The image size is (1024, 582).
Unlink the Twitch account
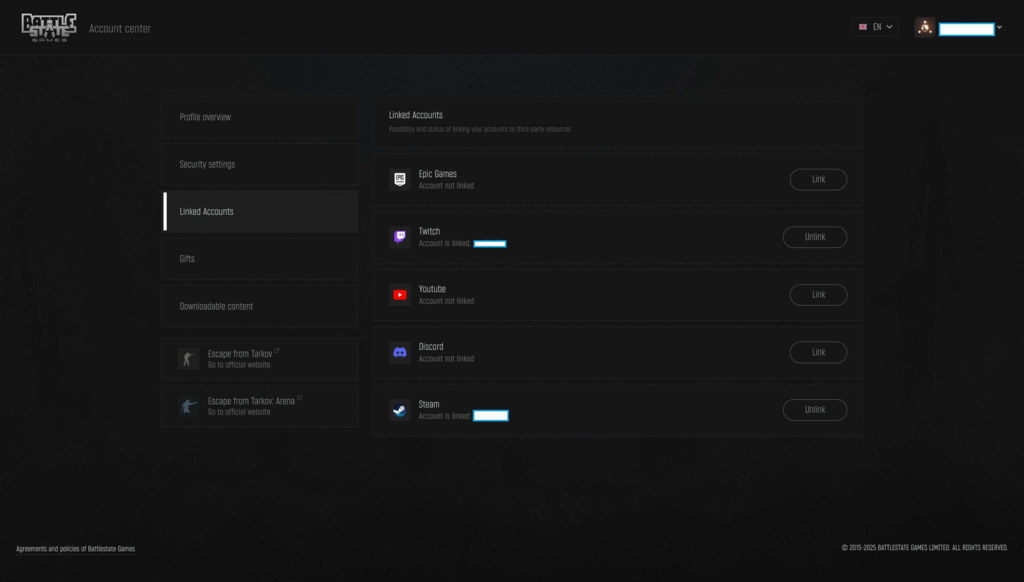point(815,237)
